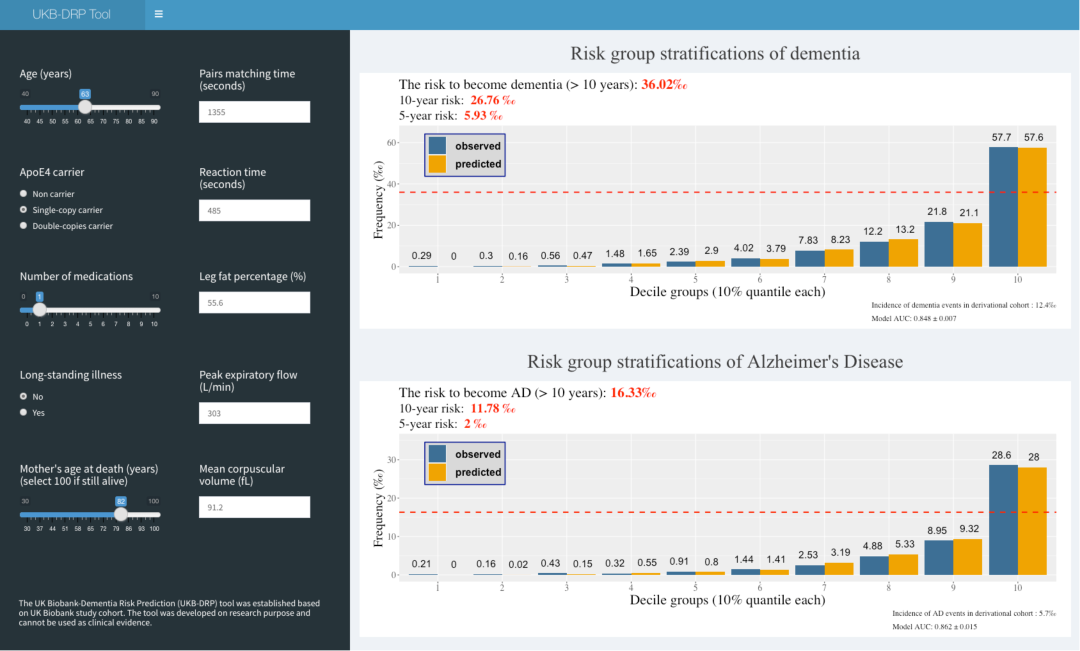The image size is (1080, 651).
Task: Choose Double-copies carrier option
Action: tap(24, 226)
